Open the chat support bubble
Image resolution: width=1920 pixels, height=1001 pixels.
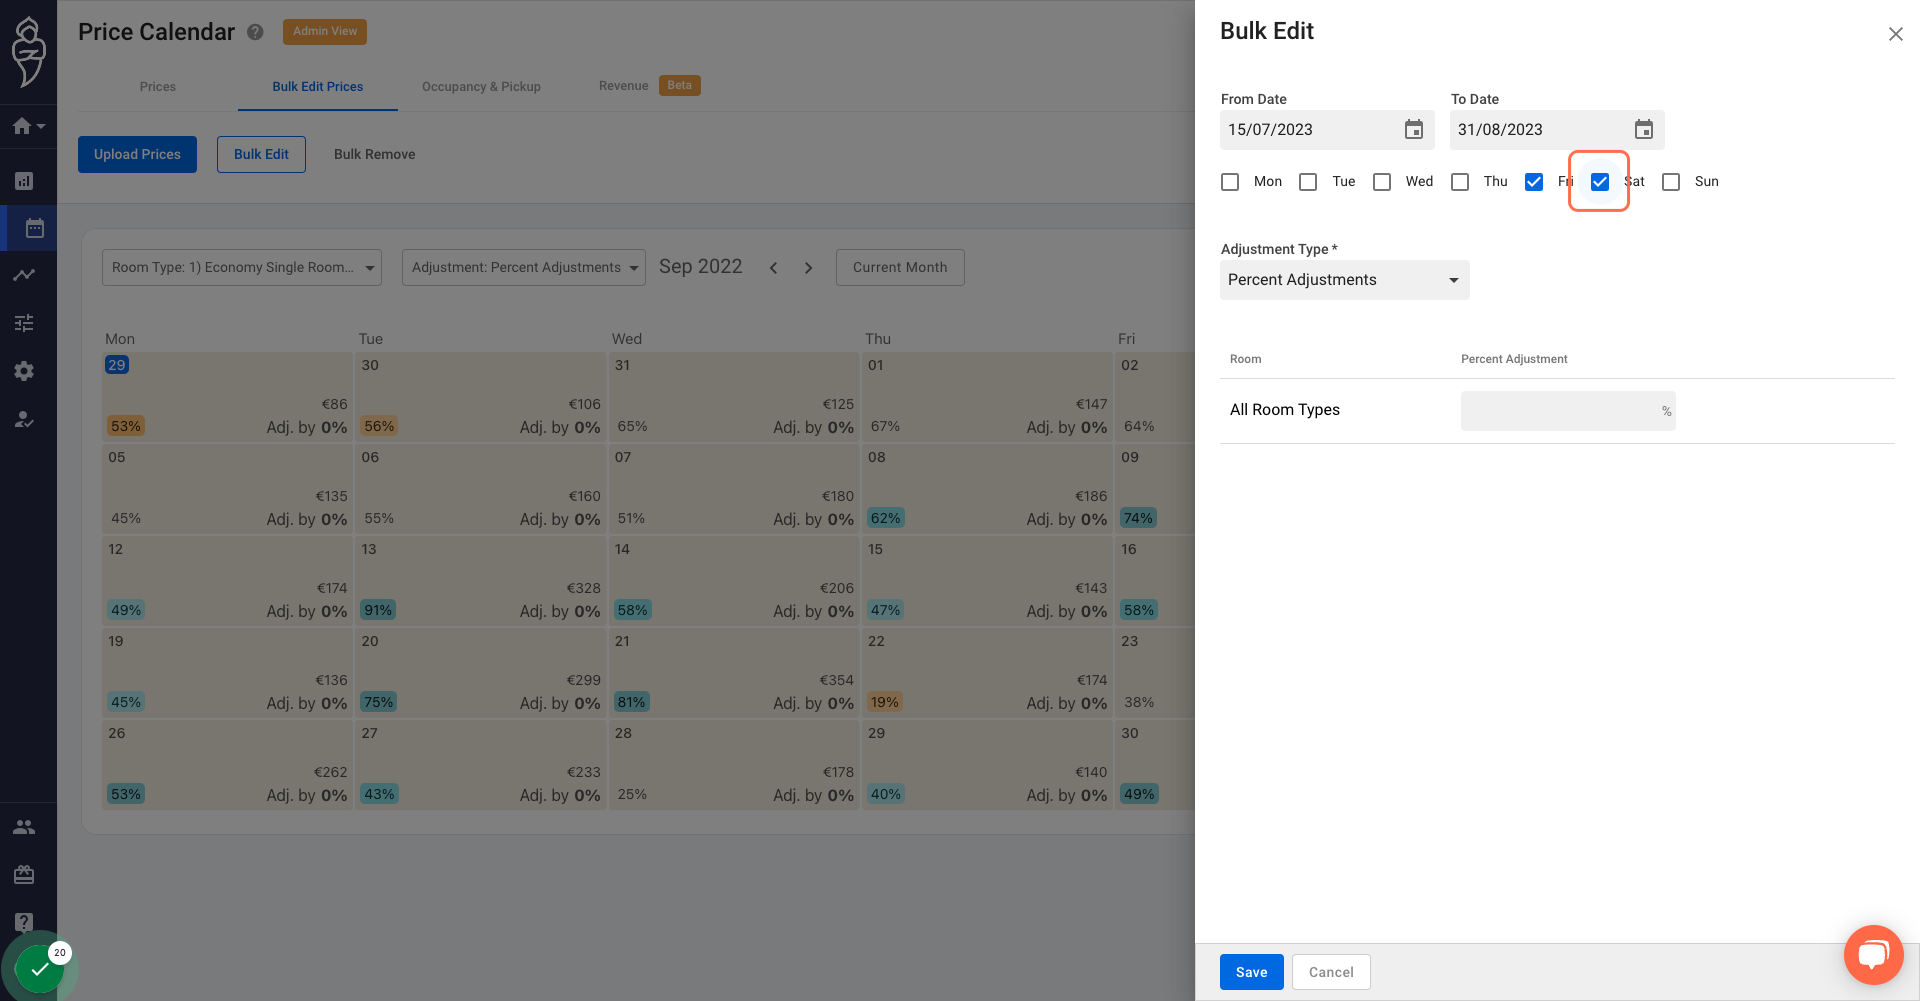pyautogui.click(x=1873, y=955)
